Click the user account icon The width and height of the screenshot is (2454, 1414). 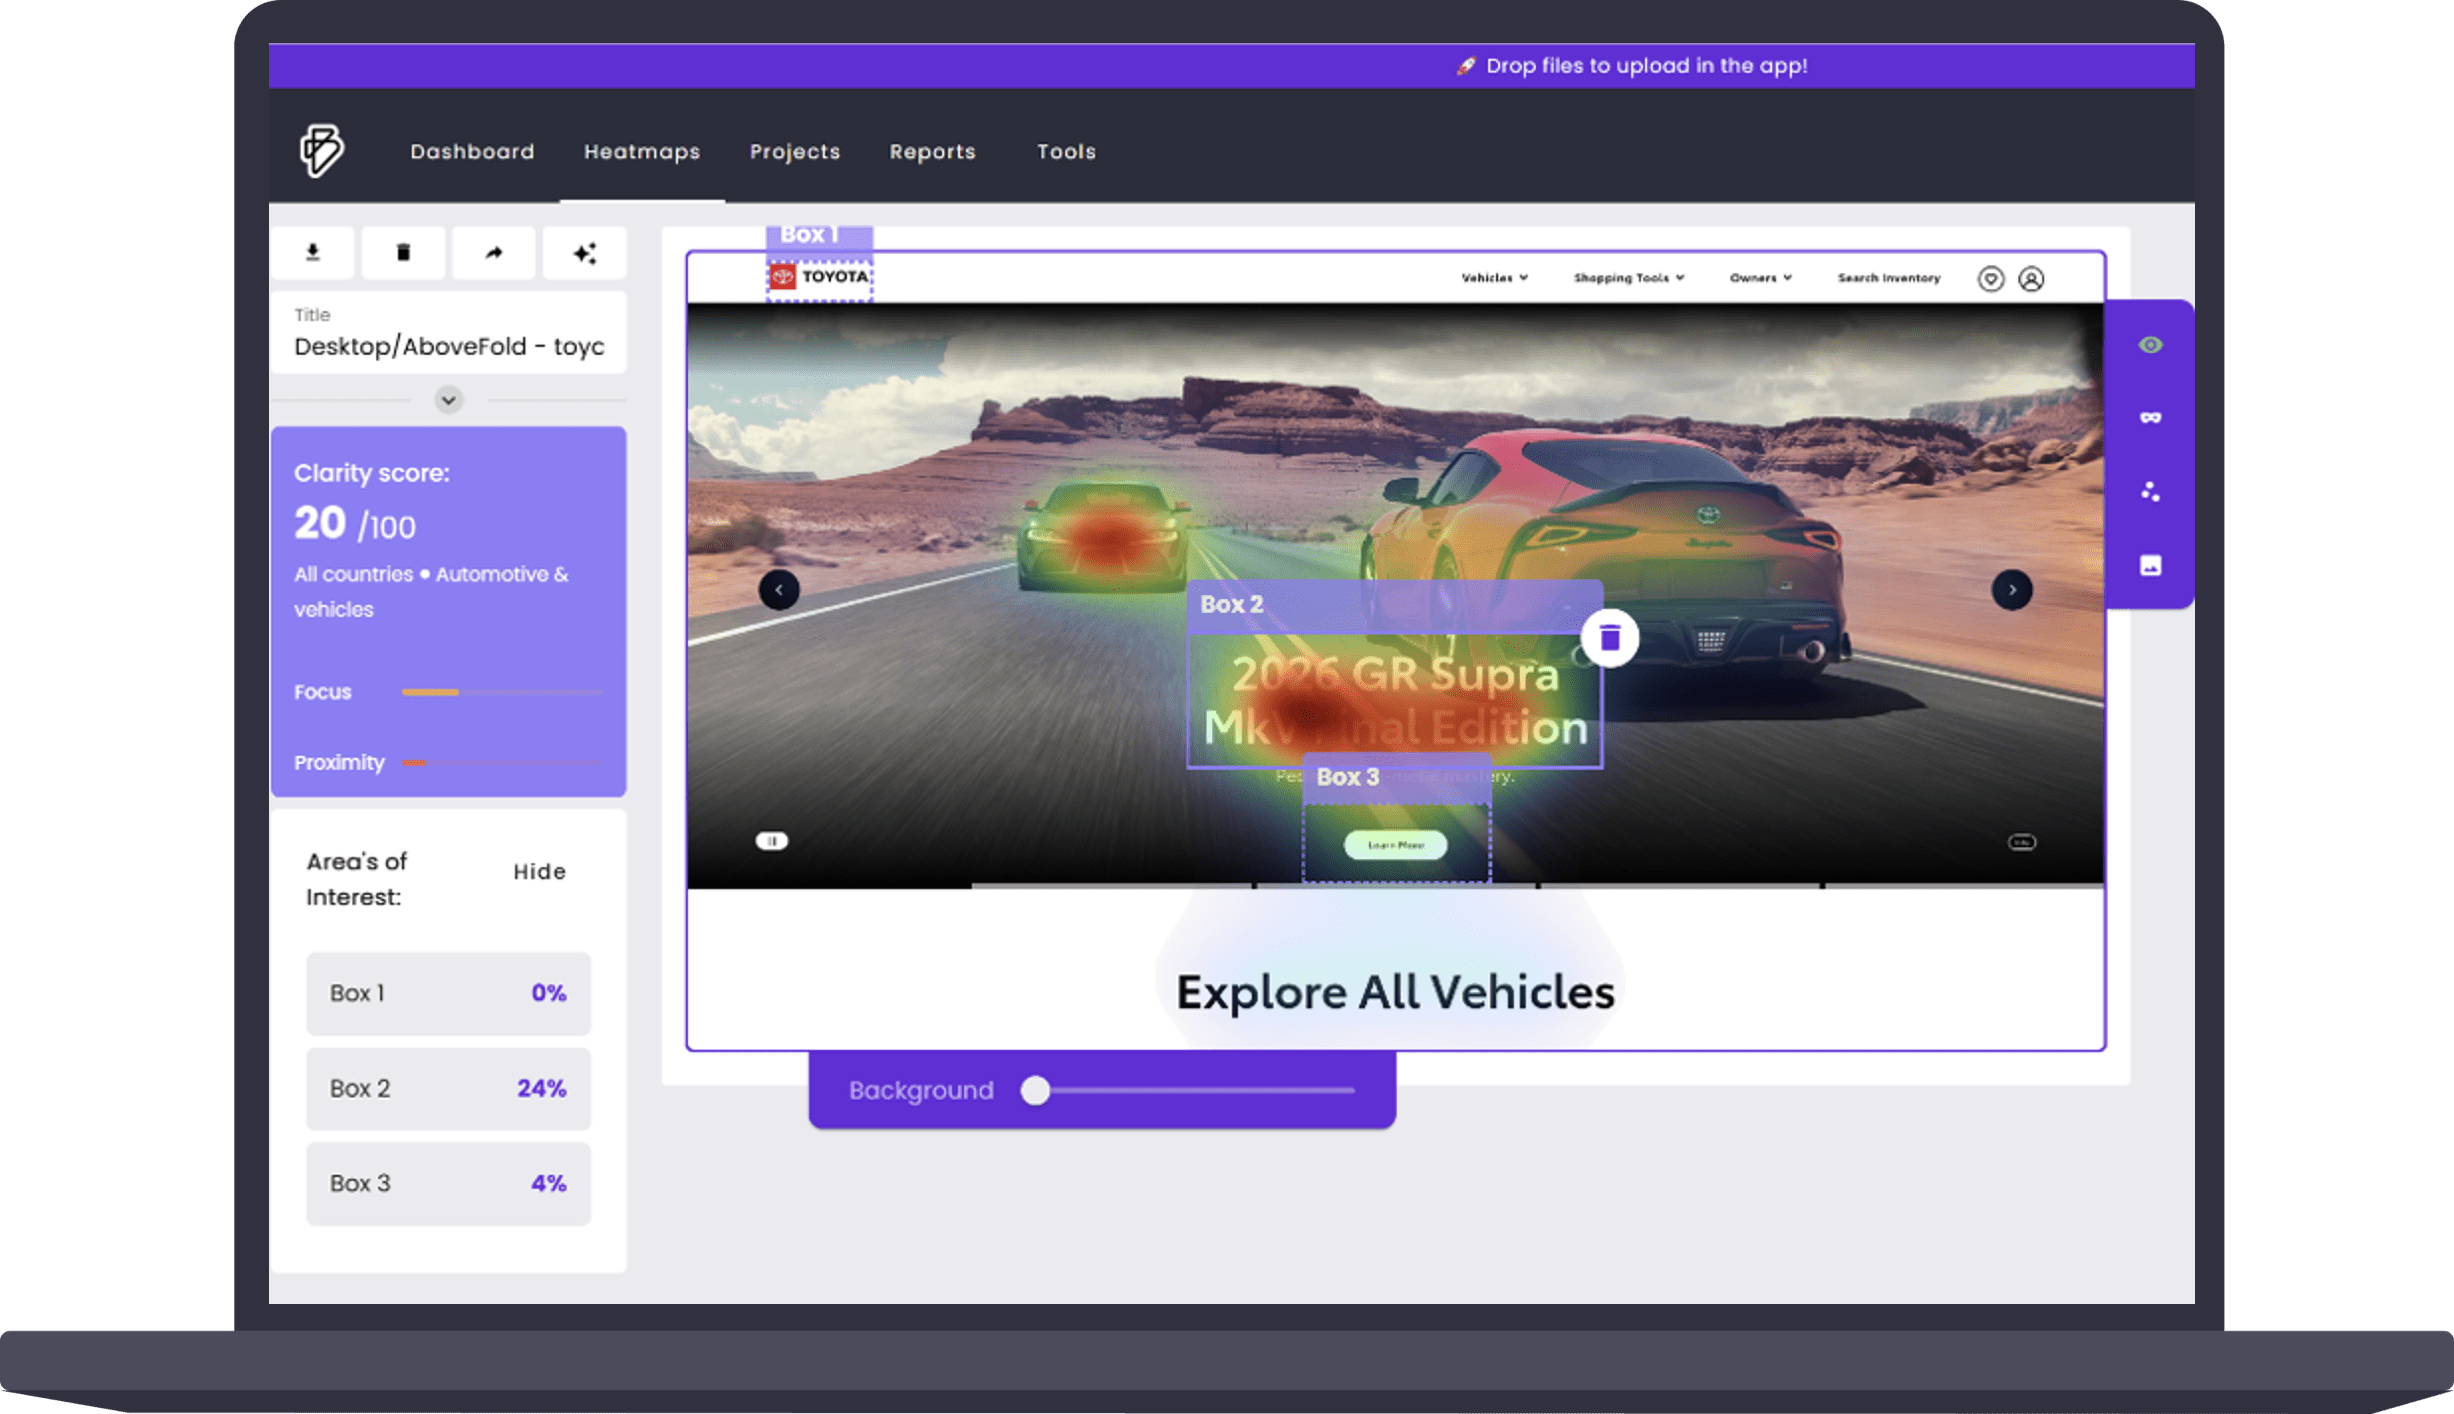coord(2031,279)
